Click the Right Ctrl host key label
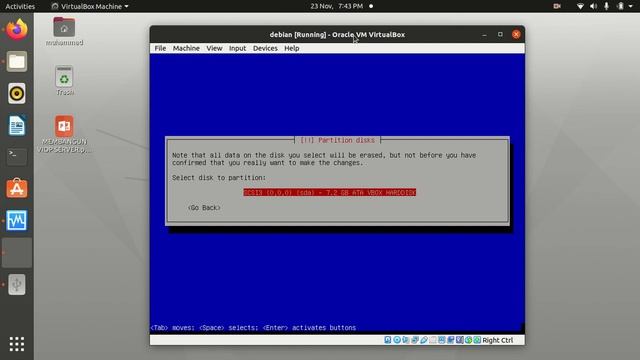The height and width of the screenshot is (360, 640). [x=498, y=340]
